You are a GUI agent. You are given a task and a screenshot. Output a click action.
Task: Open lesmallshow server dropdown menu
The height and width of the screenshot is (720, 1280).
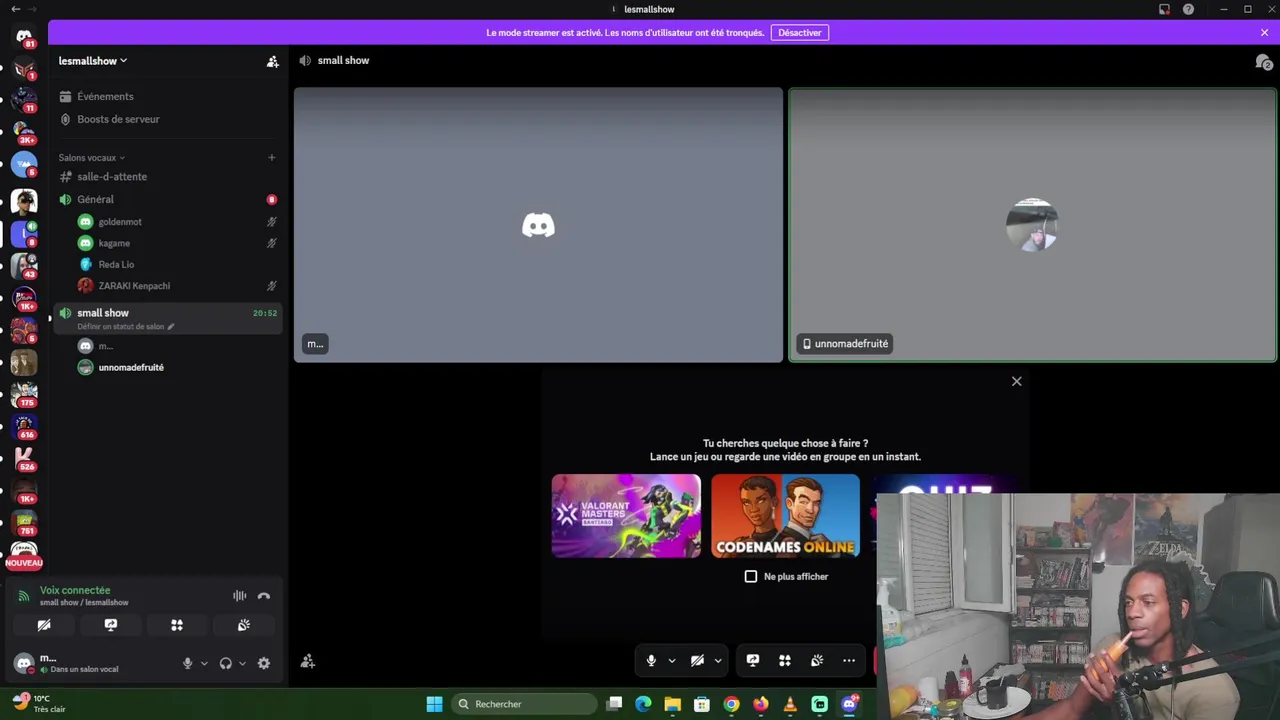point(93,61)
